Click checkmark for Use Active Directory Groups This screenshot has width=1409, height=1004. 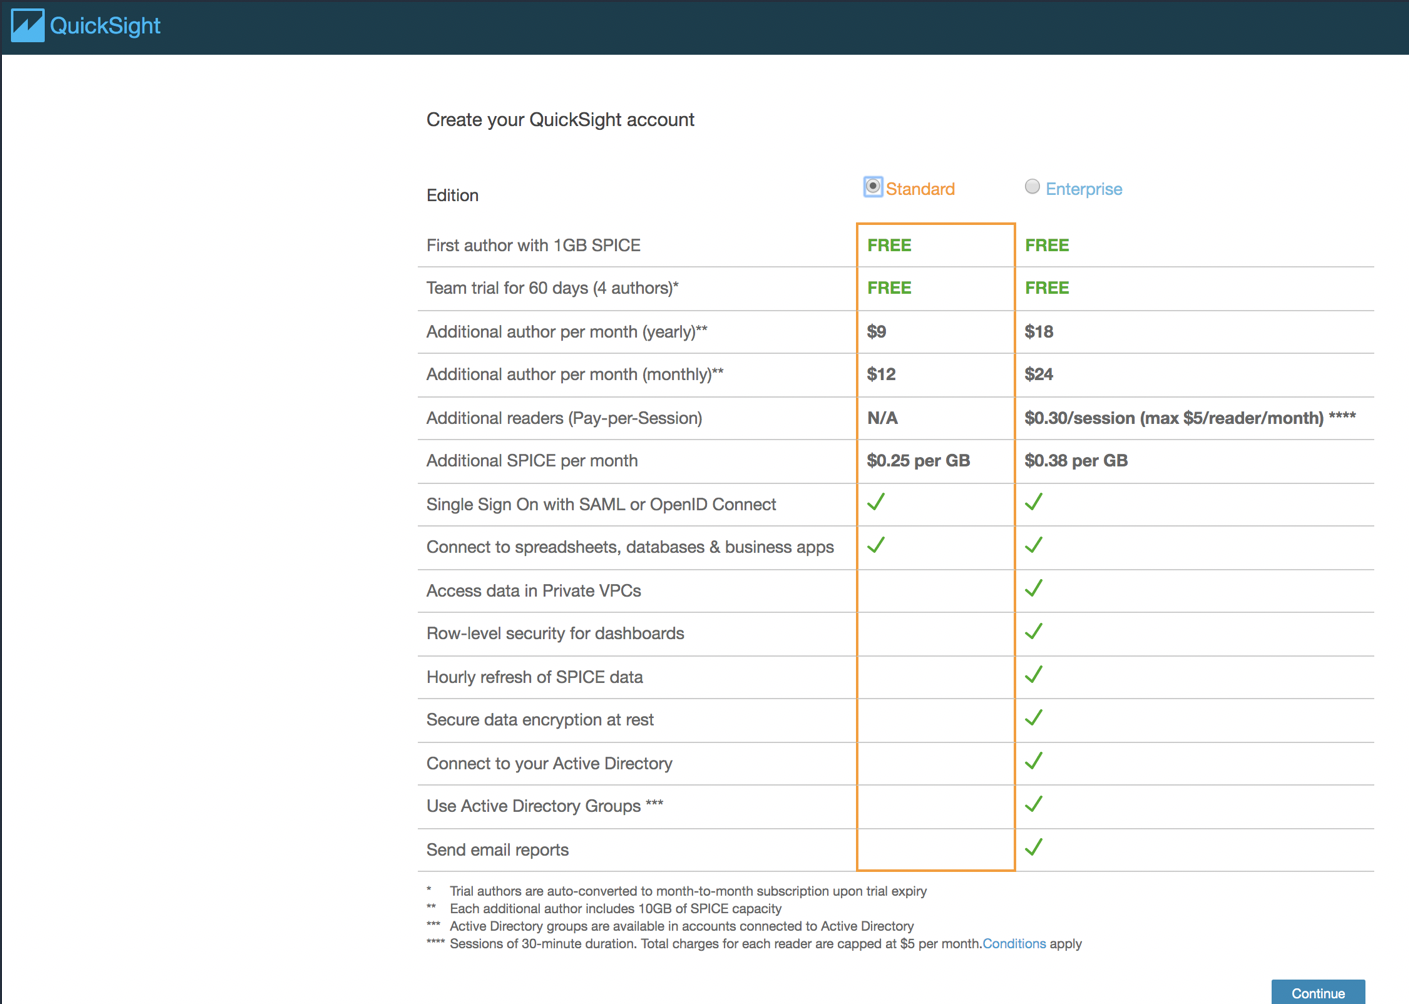(1034, 804)
